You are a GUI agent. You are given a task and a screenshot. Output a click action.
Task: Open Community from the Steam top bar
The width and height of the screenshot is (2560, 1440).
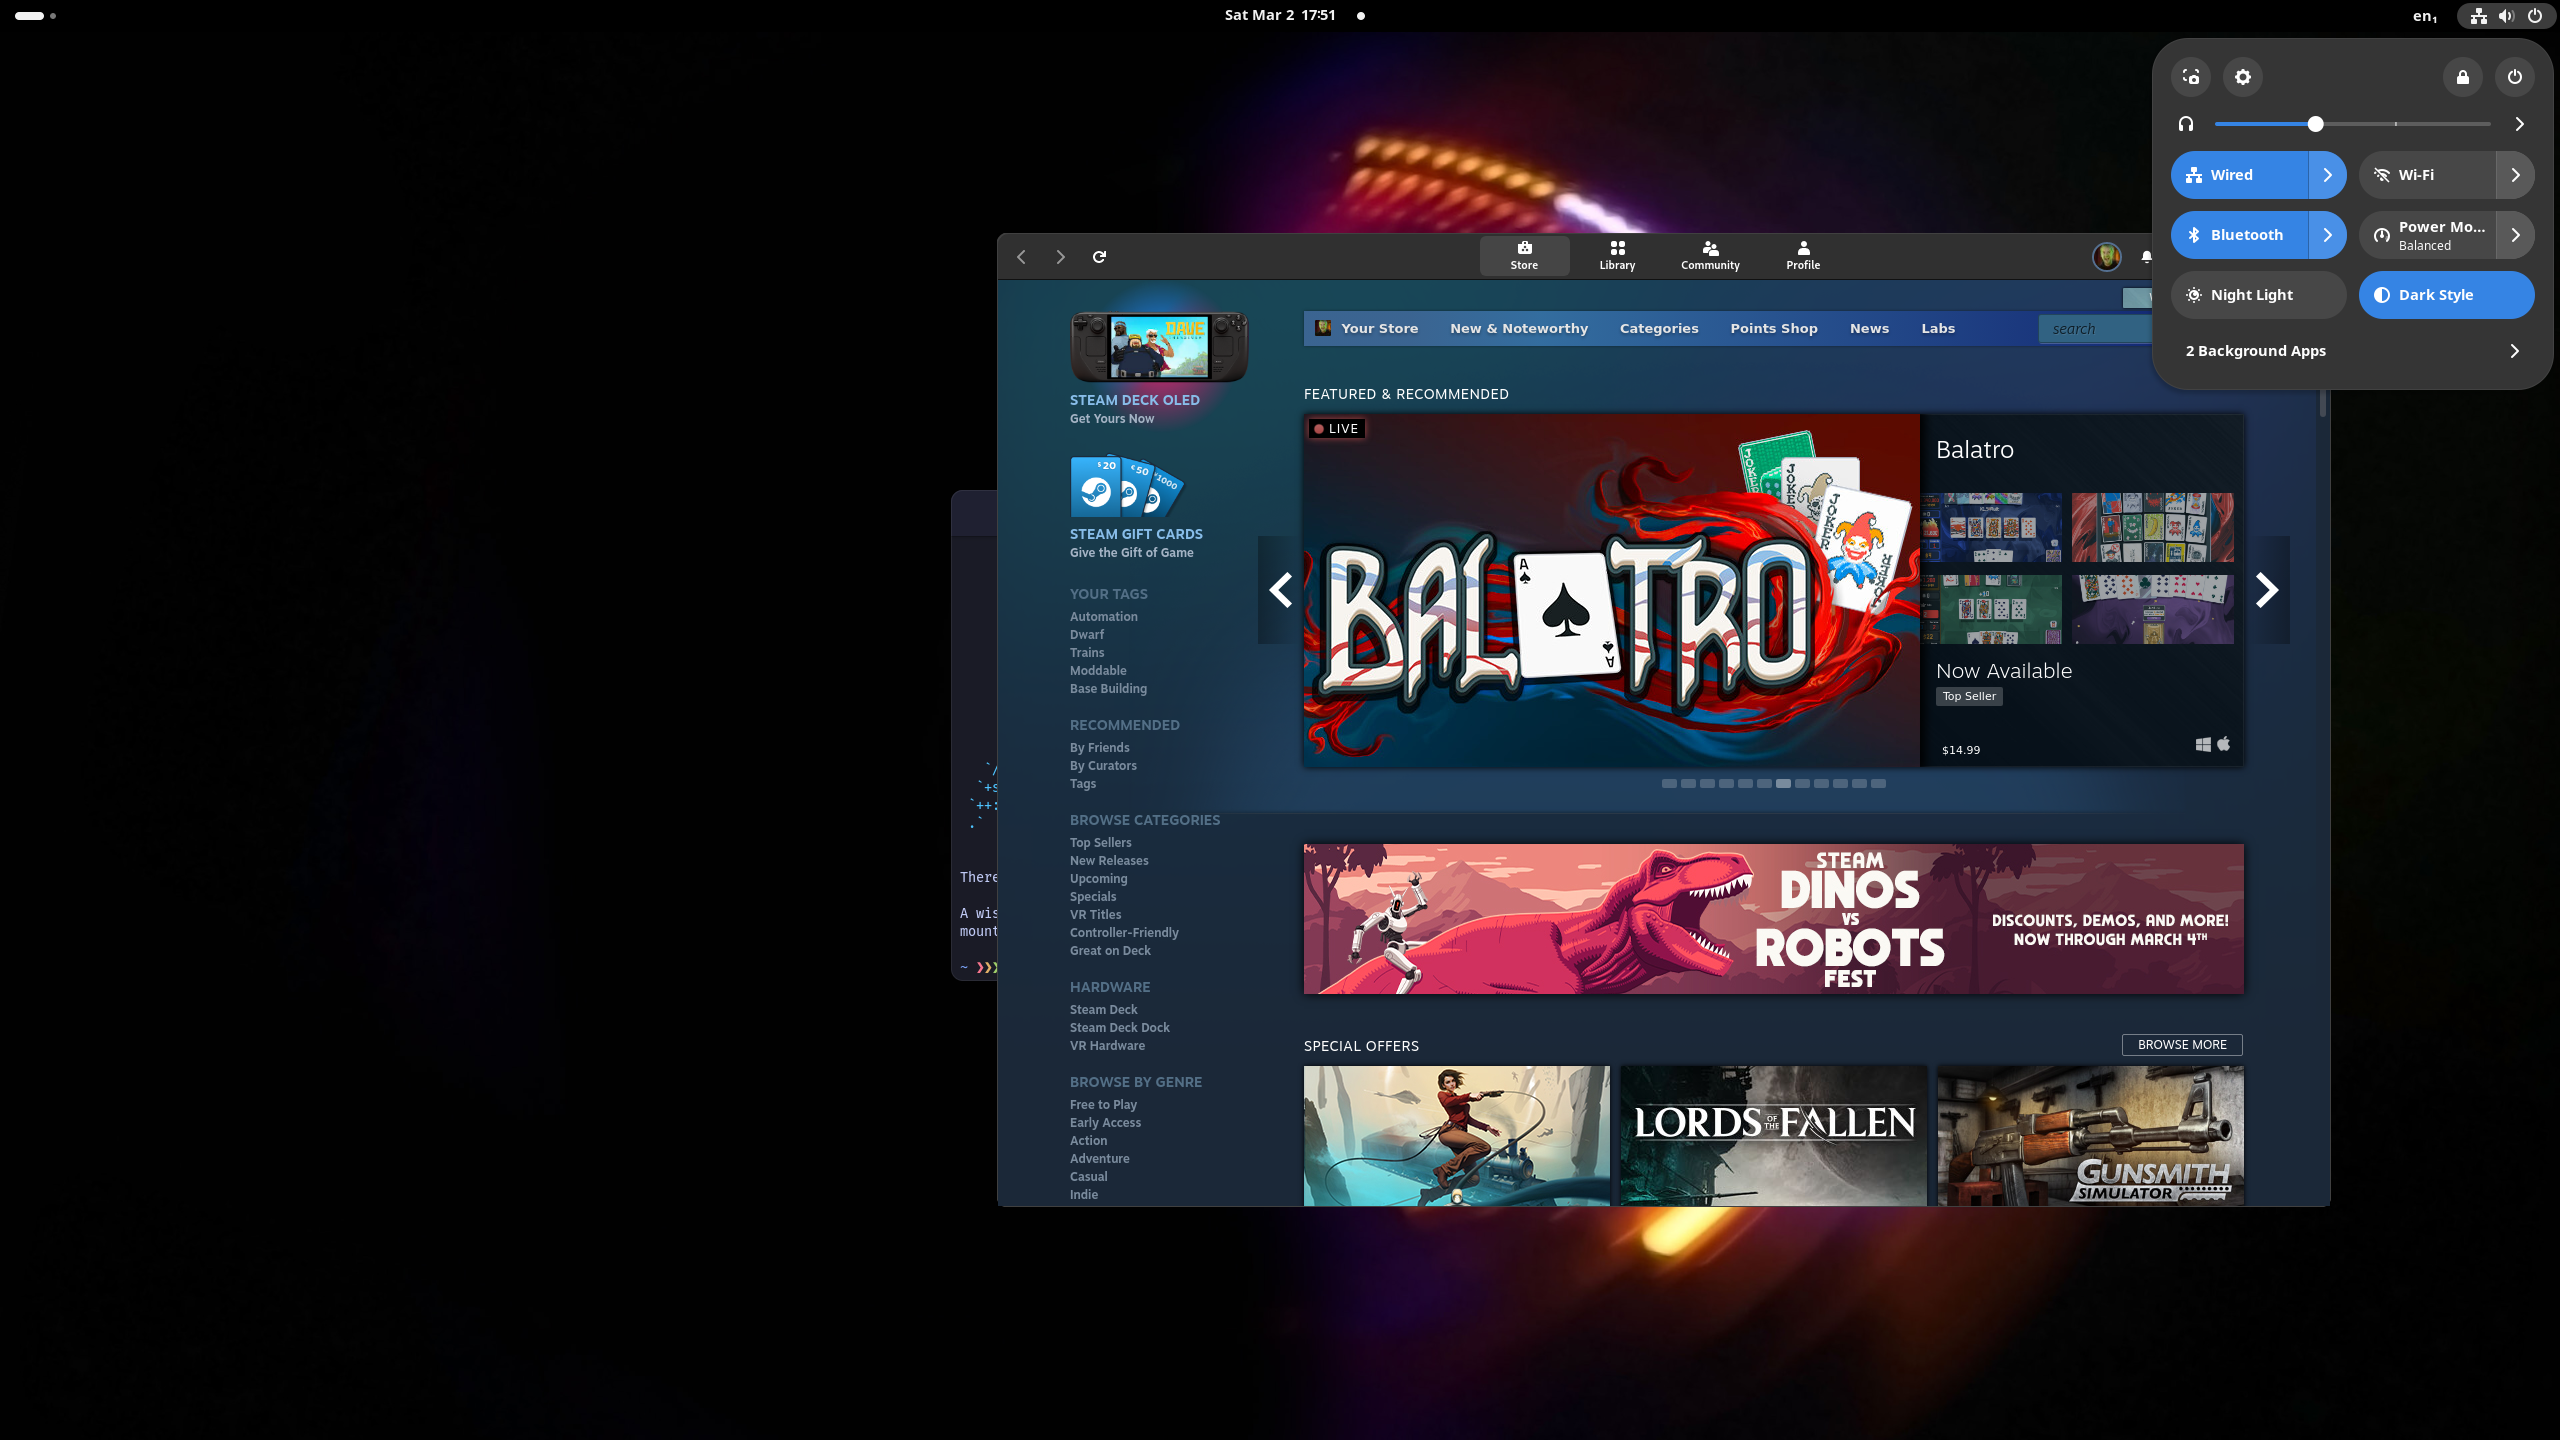coord(1710,255)
